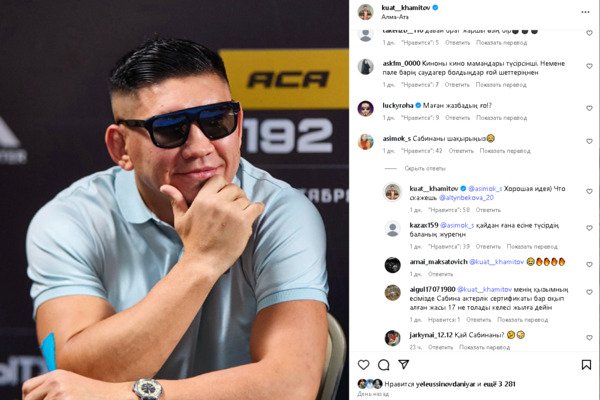
Task: Like the post with heart icon
Action: (x=363, y=364)
